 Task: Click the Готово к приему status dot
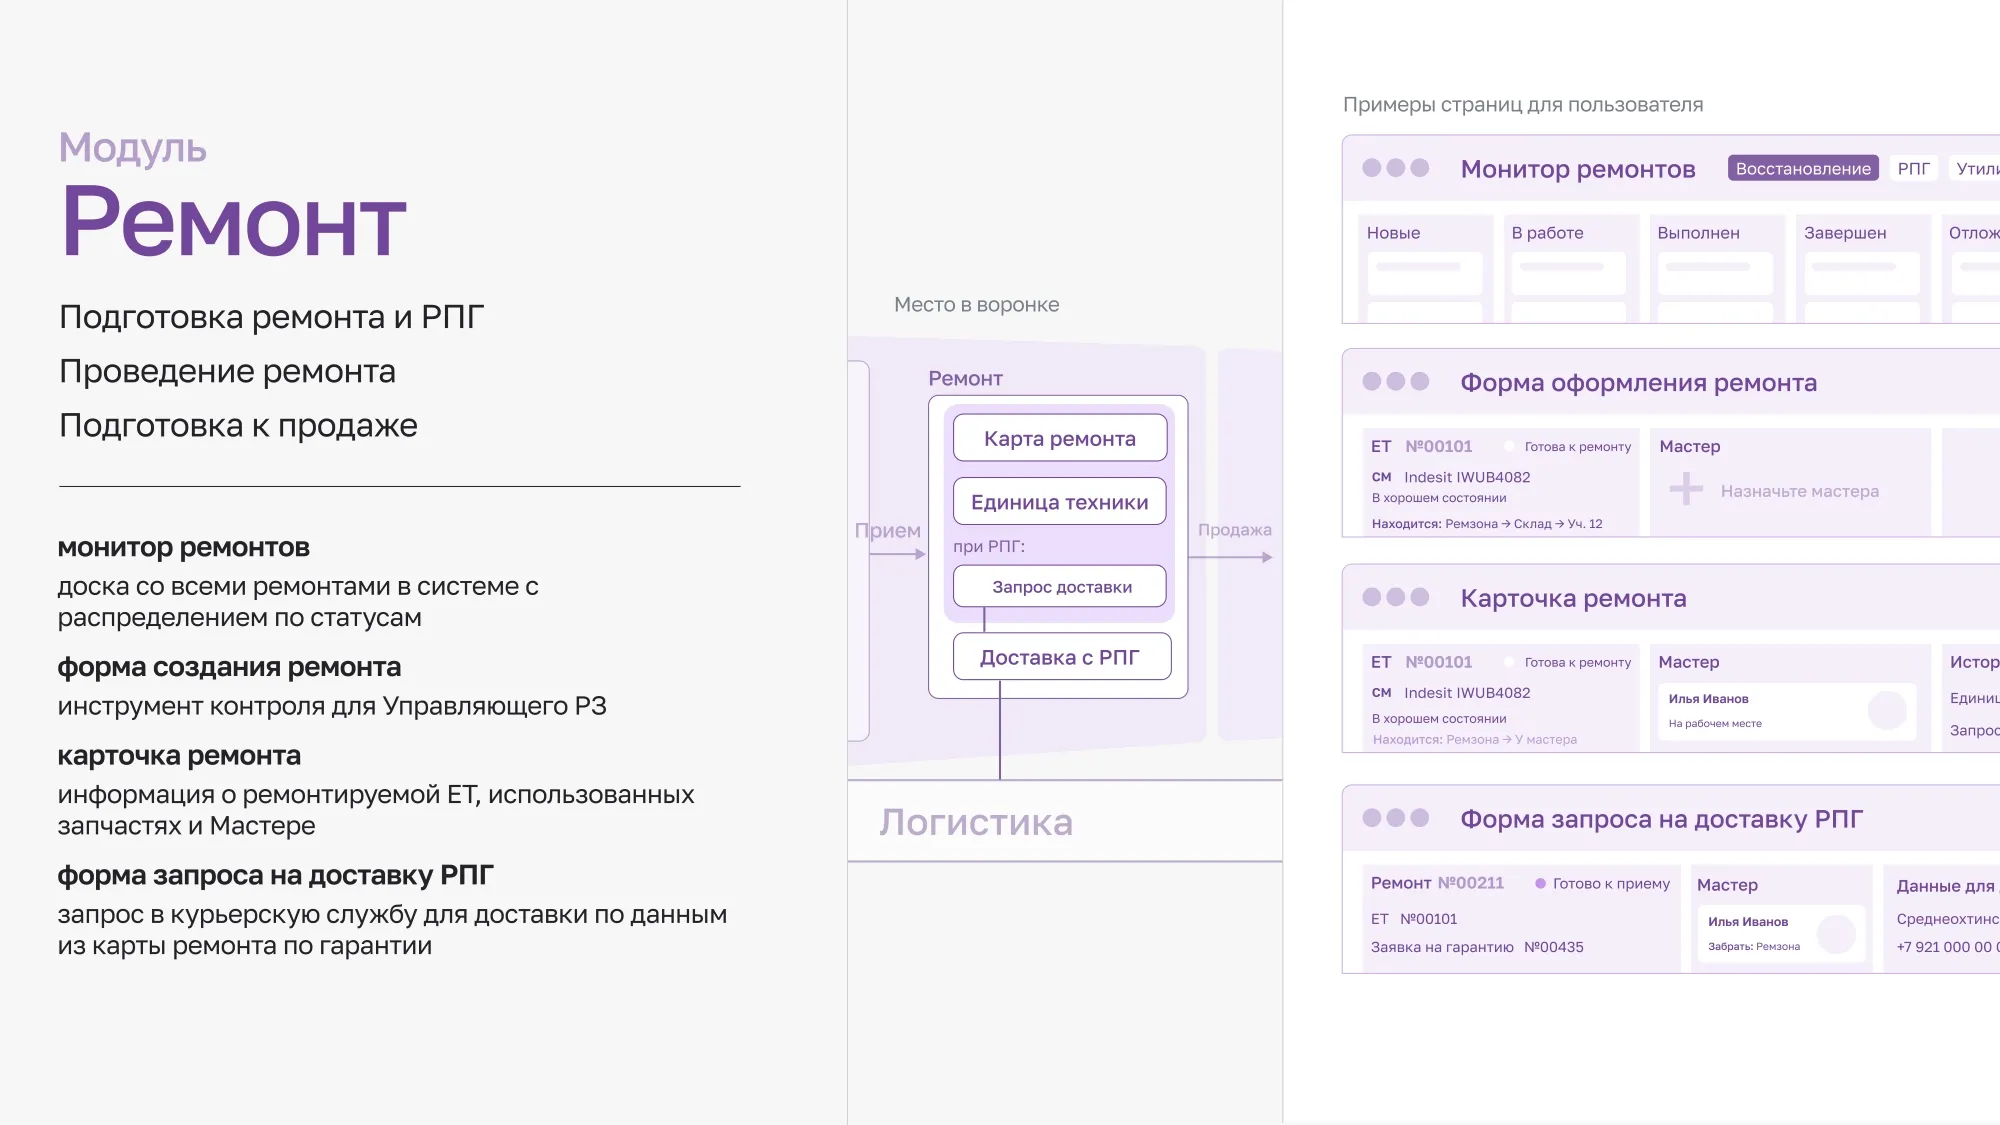pos(1540,883)
